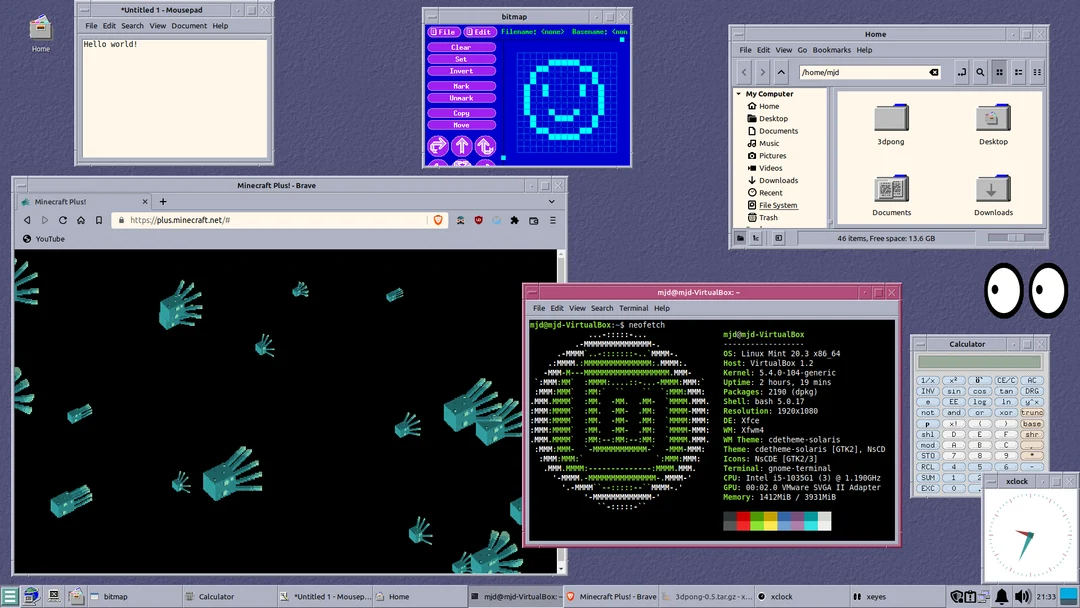1080x608 pixels.
Task: Click the extensions puzzle icon in Brave toolbar
Action: (513, 220)
